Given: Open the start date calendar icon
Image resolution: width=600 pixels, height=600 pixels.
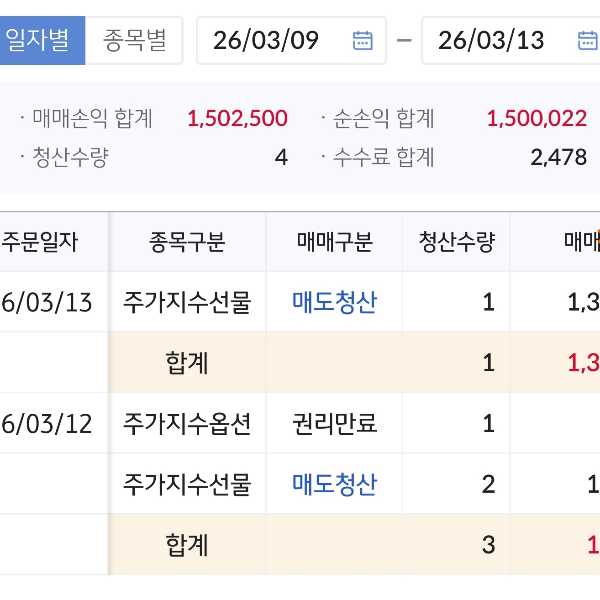Looking at the screenshot, I should point(362,41).
